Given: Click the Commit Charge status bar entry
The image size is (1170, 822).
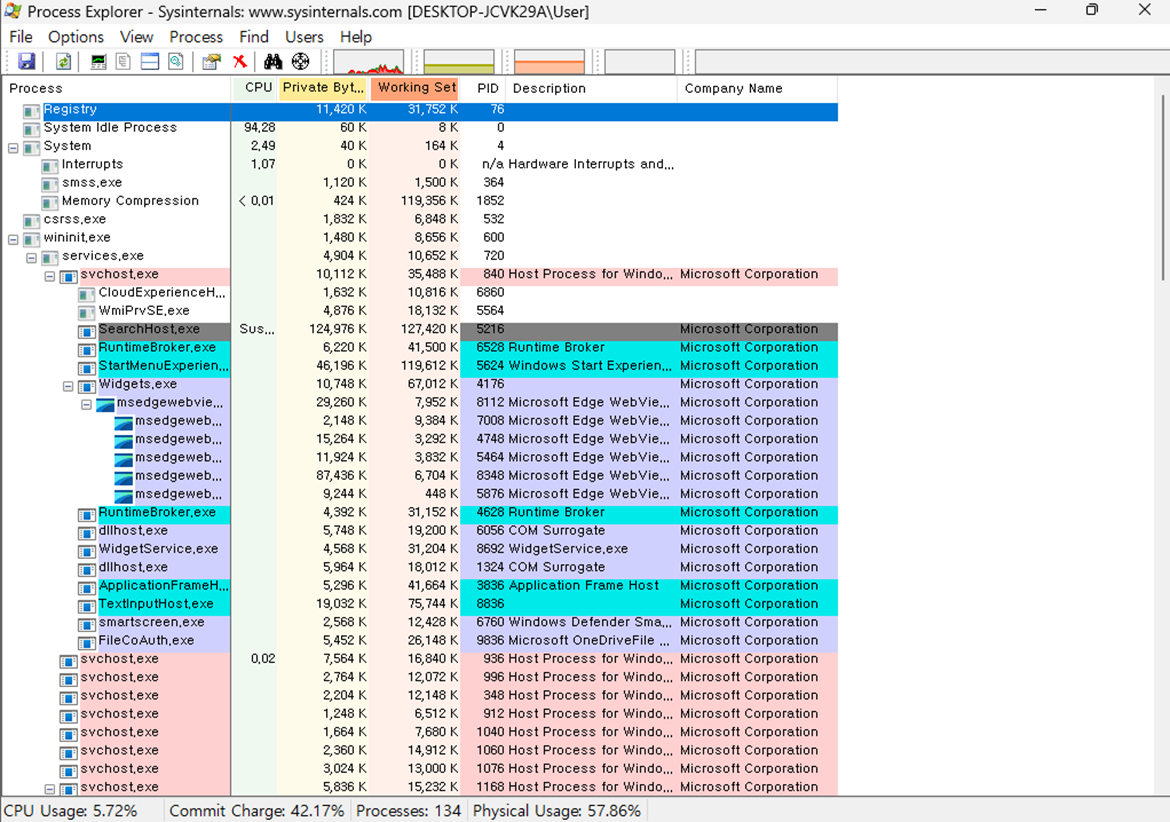Looking at the screenshot, I should point(257,811).
